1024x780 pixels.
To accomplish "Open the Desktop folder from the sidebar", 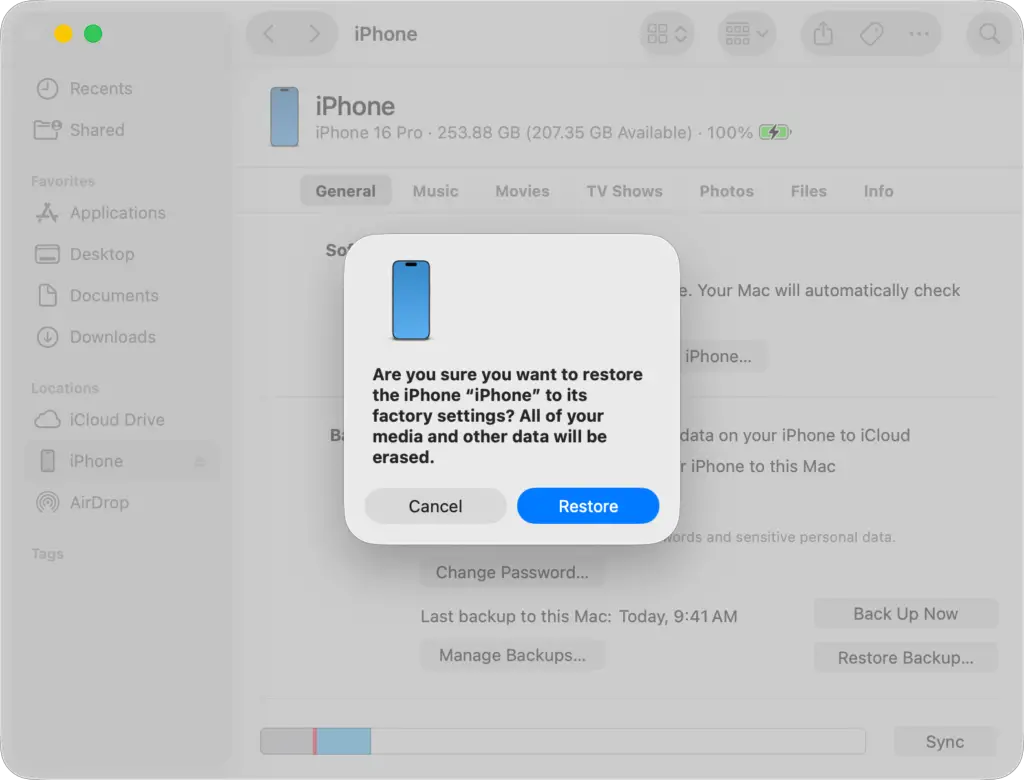I will [x=101, y=254].
